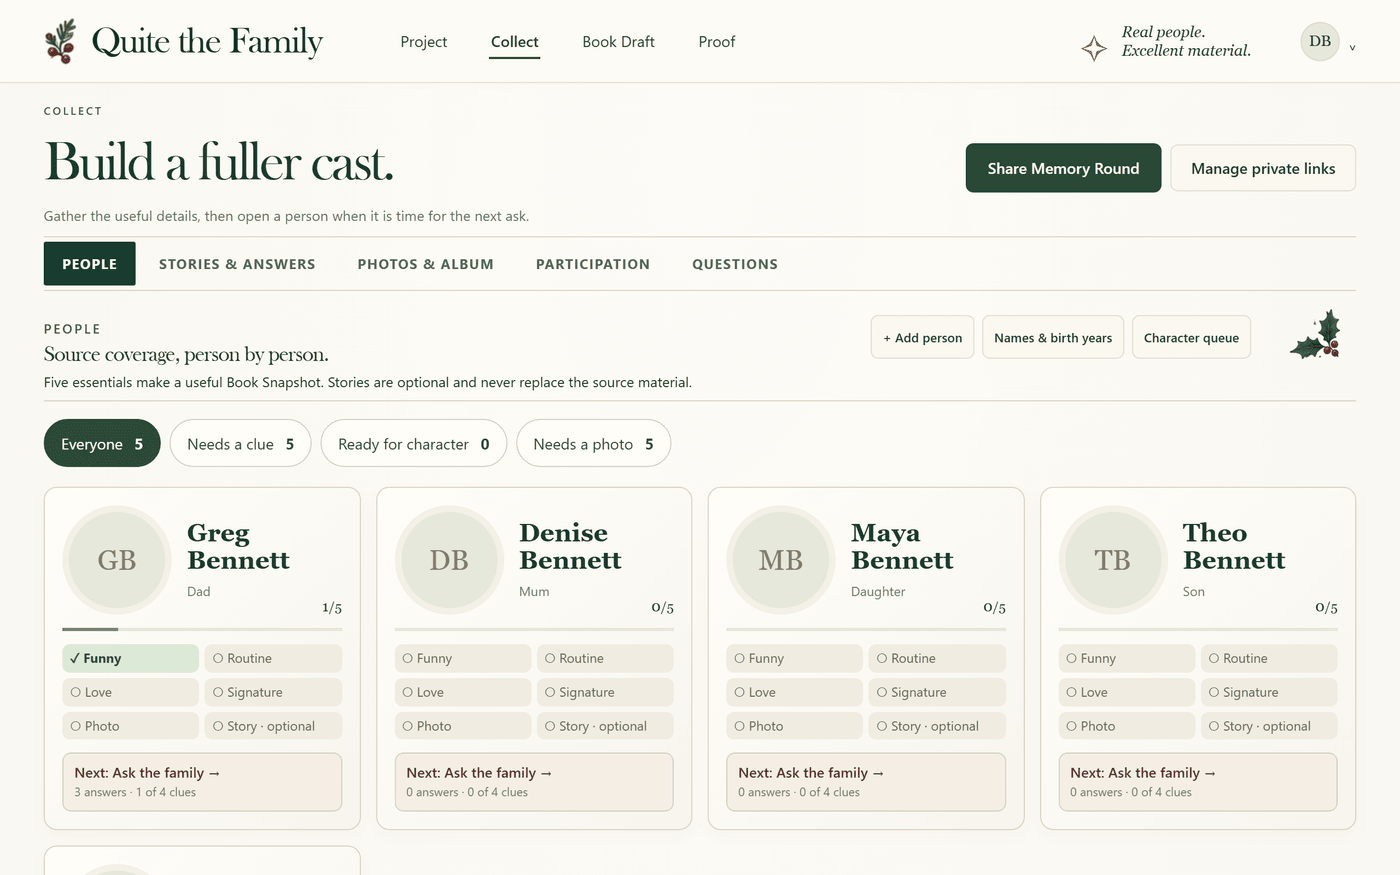
Task: Click Maya Bennett's Love chip
Action: point(795,692)
